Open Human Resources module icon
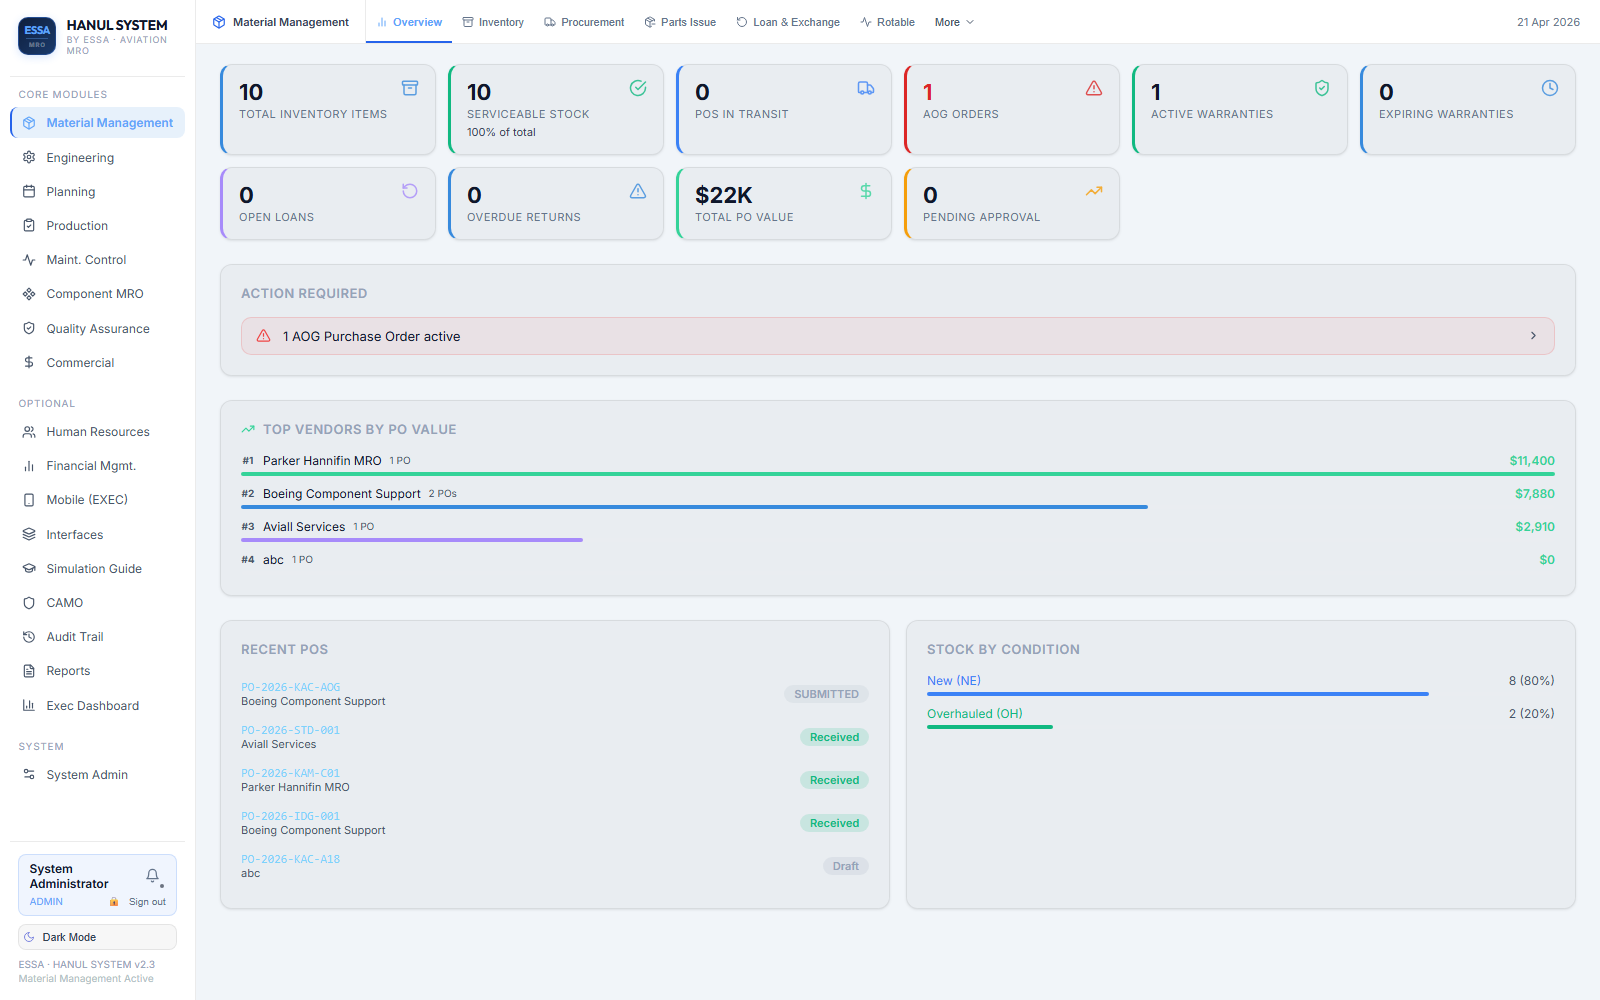The height and width of the screenshot is (1000, 1600). point(29,431)
